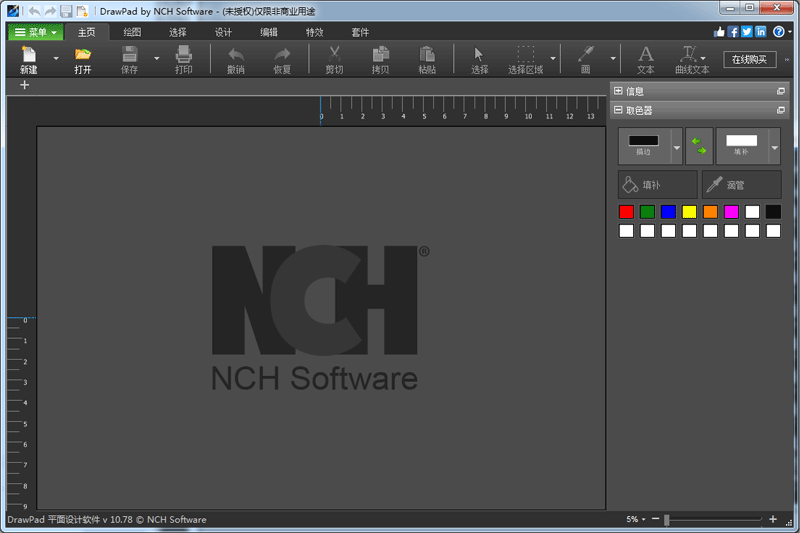Open the Facebook share icon
This screenshot has width=800, height=533.
[x=733, y=32]
